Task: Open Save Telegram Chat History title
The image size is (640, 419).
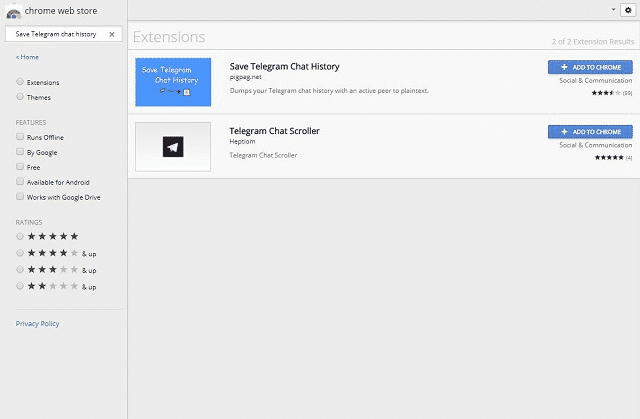Action: 284,67
